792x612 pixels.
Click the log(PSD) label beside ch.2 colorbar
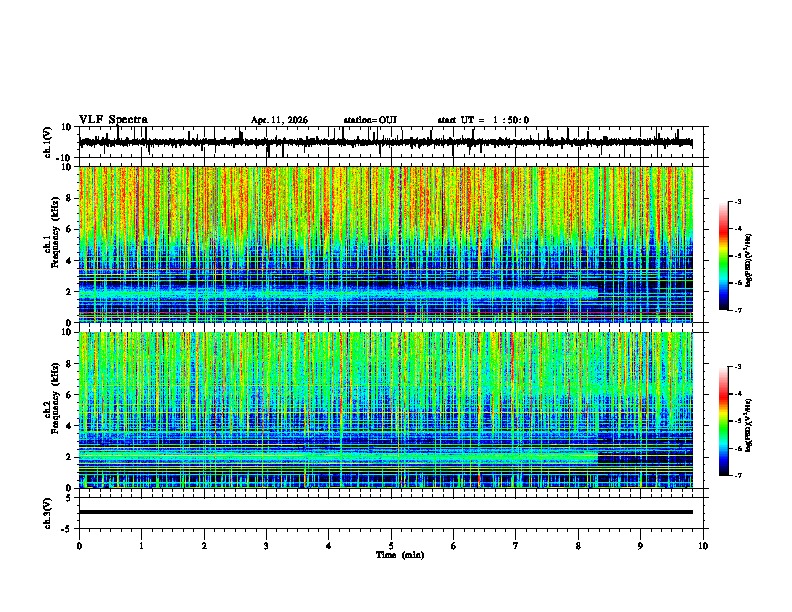749,425
